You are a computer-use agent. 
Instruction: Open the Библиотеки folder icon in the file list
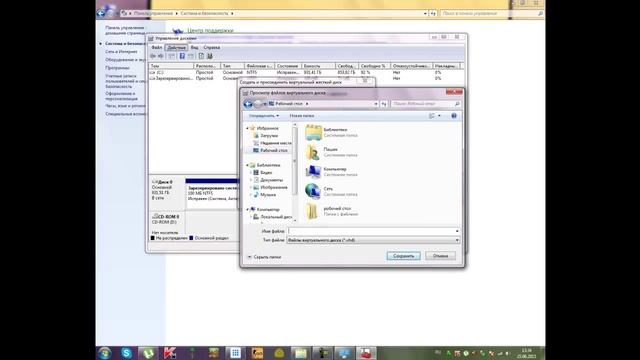point(313,132)
